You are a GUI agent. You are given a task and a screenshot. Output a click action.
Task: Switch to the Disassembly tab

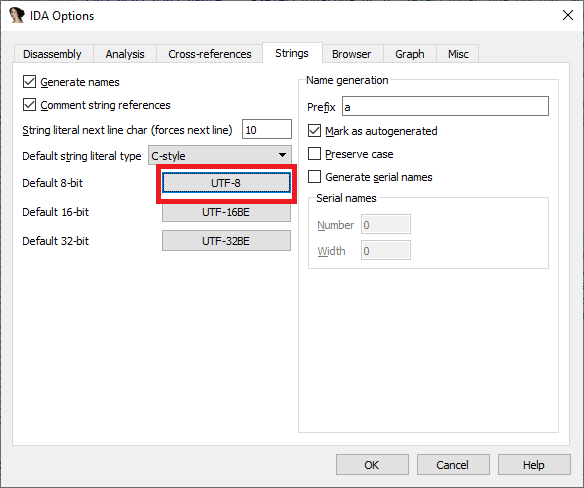tap(52, 54)
